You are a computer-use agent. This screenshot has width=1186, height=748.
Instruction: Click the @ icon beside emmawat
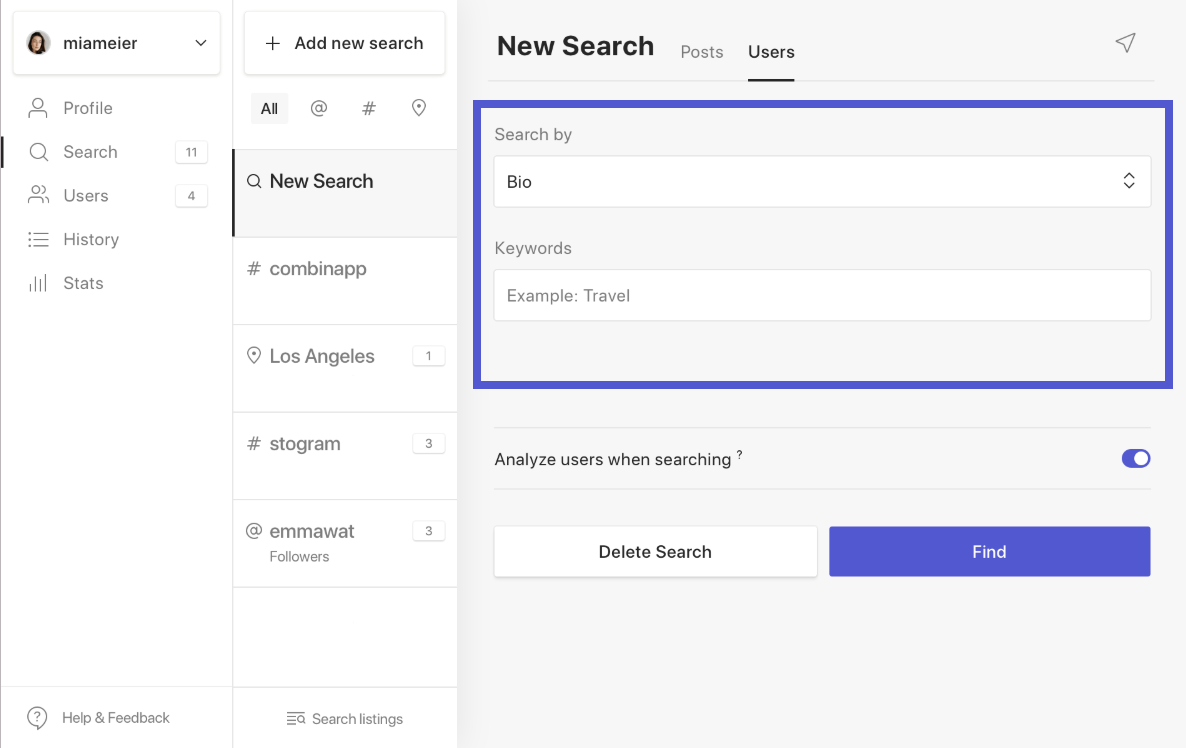point(254,531)
